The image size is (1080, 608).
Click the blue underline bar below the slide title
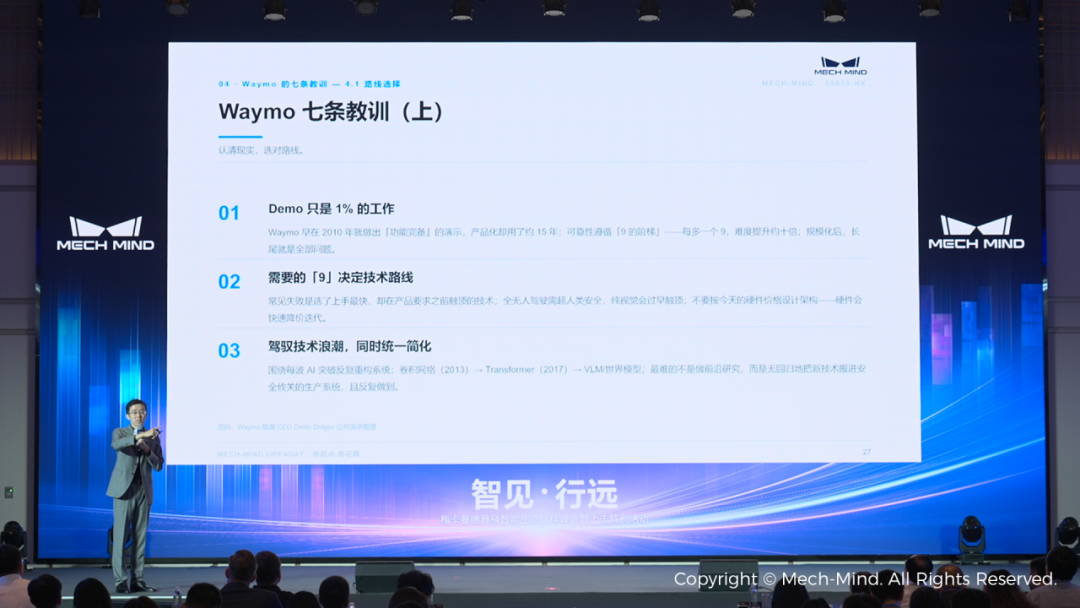coord(240,136)
